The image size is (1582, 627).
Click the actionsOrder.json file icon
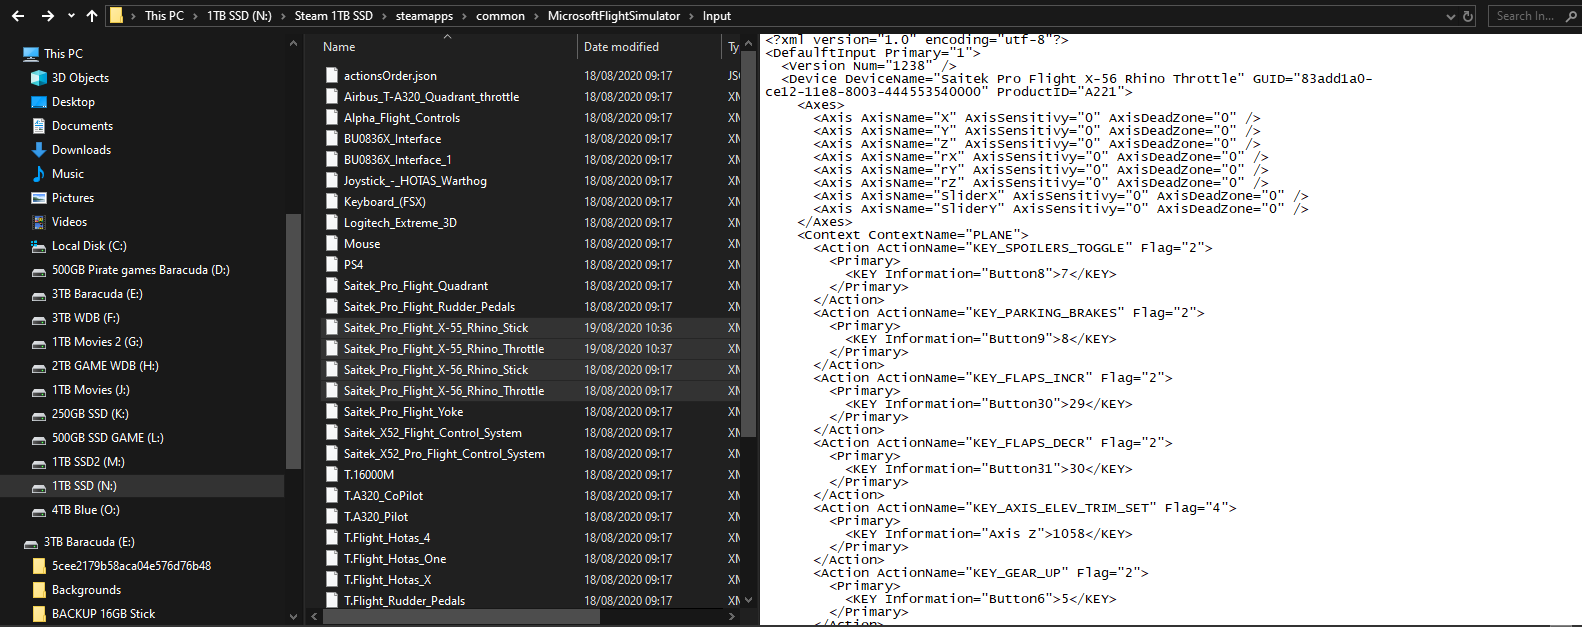(332, 76)
